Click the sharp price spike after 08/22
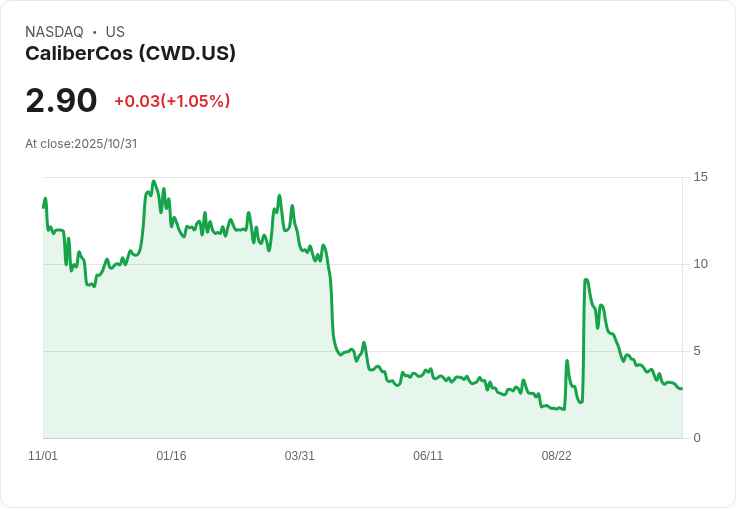Image resolution: width=736 pixels, height=508 pixels. [585, 280]
